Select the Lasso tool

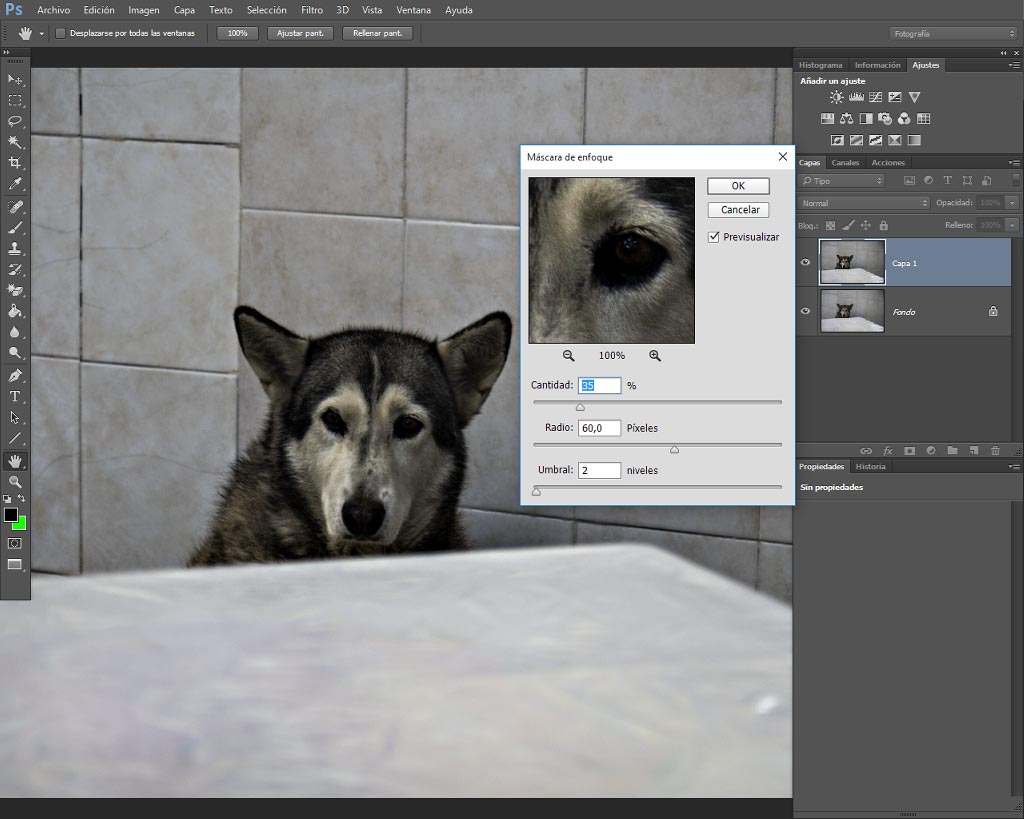14,121
